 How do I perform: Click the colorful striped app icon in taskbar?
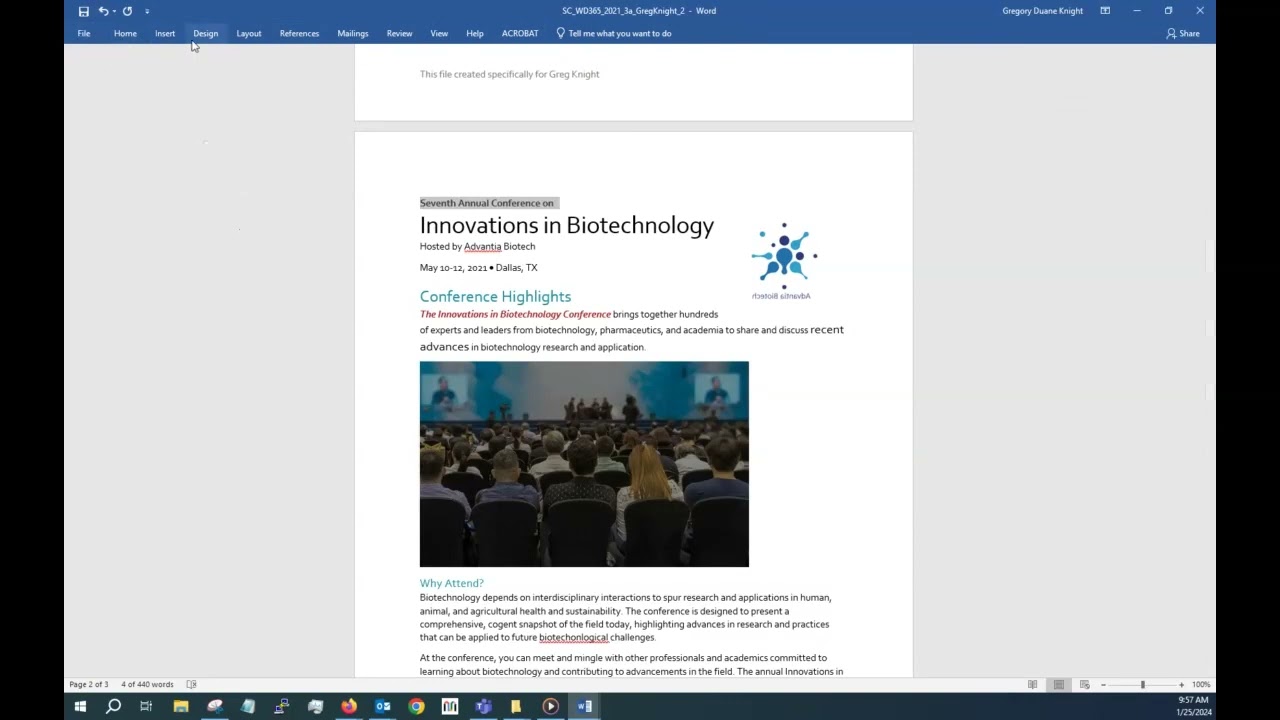click(450, 706)
